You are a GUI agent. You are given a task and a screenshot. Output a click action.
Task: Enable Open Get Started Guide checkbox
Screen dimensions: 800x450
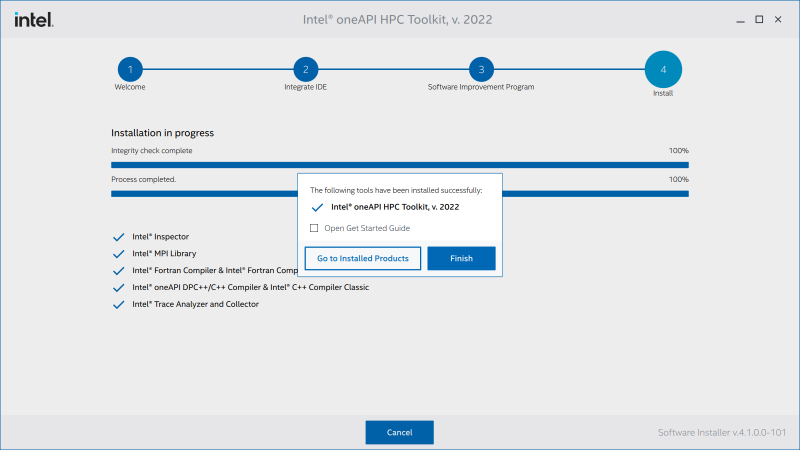pyautogui.click(x=314, y=228)
